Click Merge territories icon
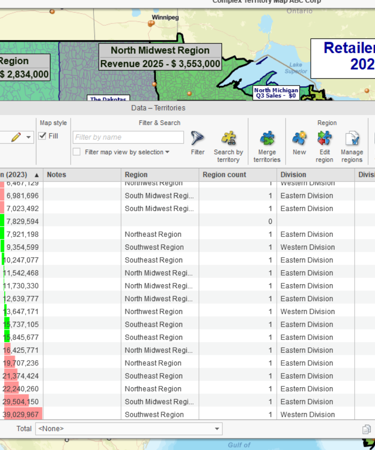 (267, 138)
